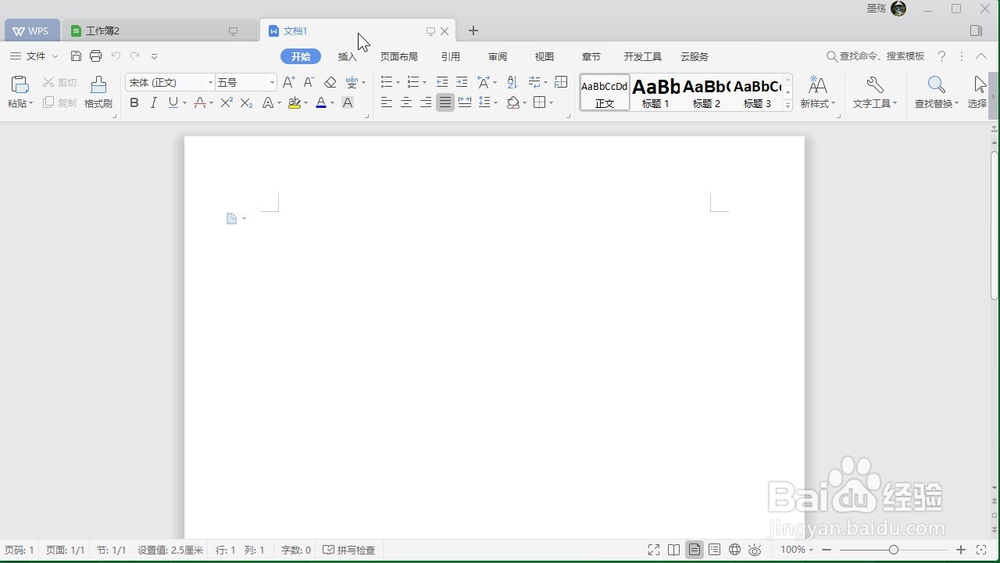This screenshot has width=1000, height=563.
Task: Toggle Underline formatting
Action: (x=173, y=103)
